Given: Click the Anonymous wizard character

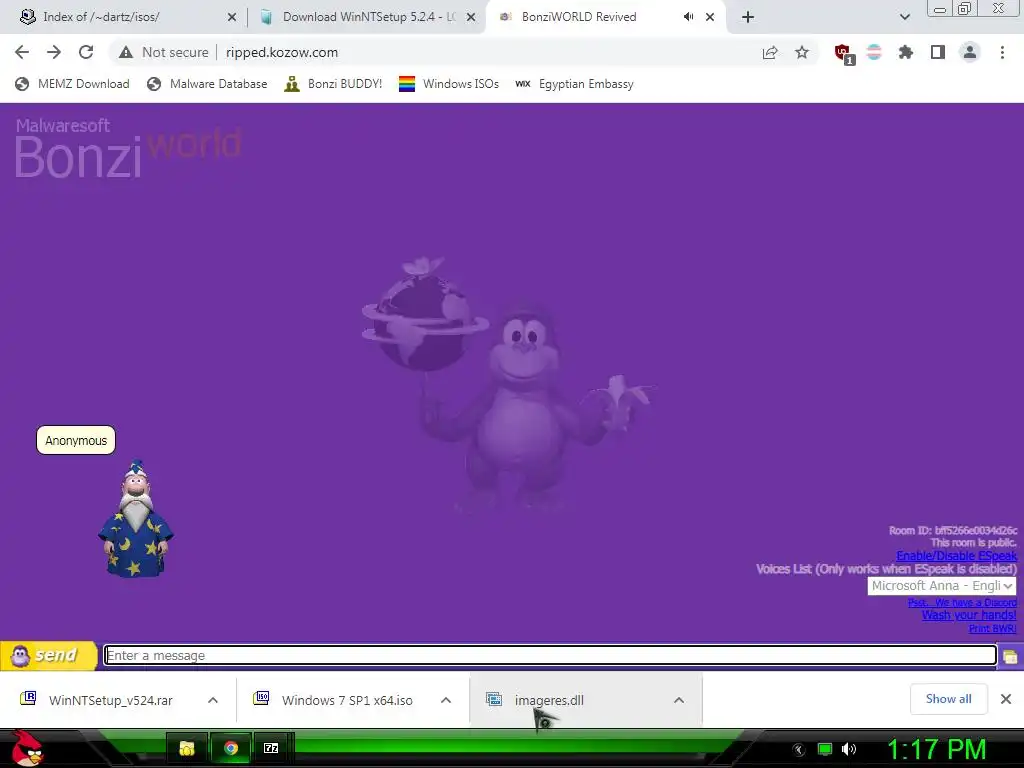Looking at the screenshot, I should tap(136, 519).
